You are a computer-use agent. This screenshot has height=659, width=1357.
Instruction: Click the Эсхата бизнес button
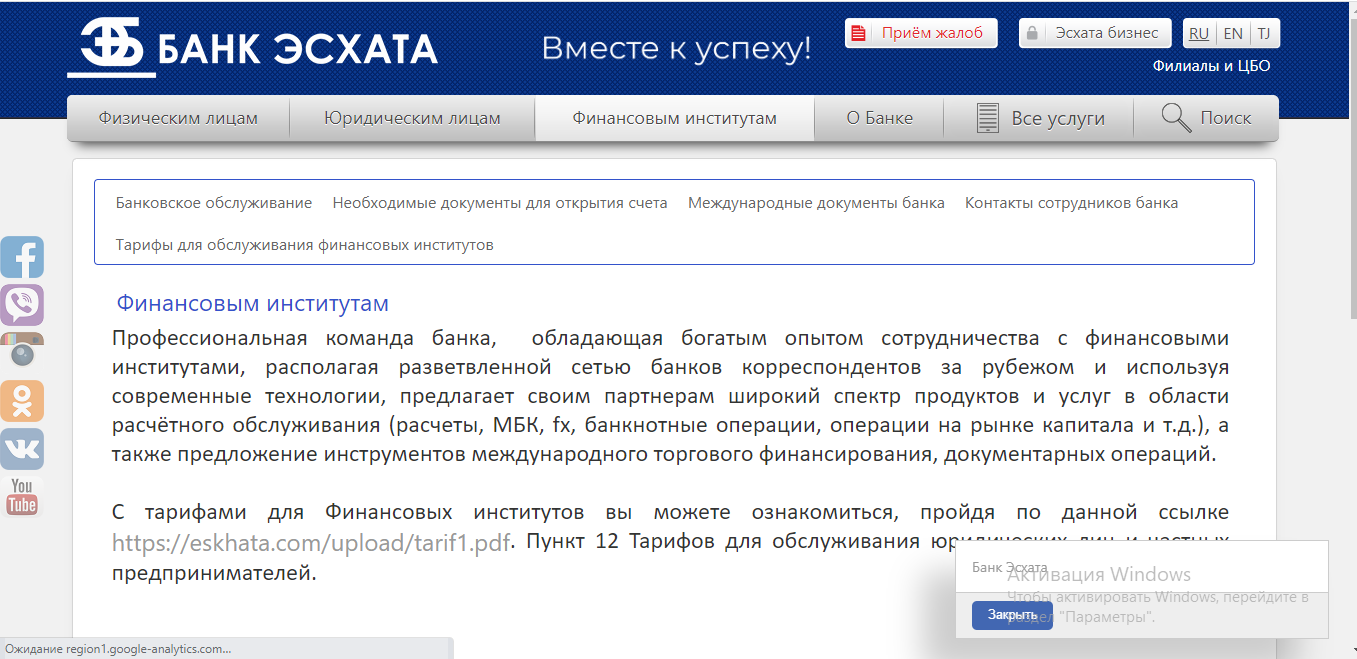tap(1094, 33)
